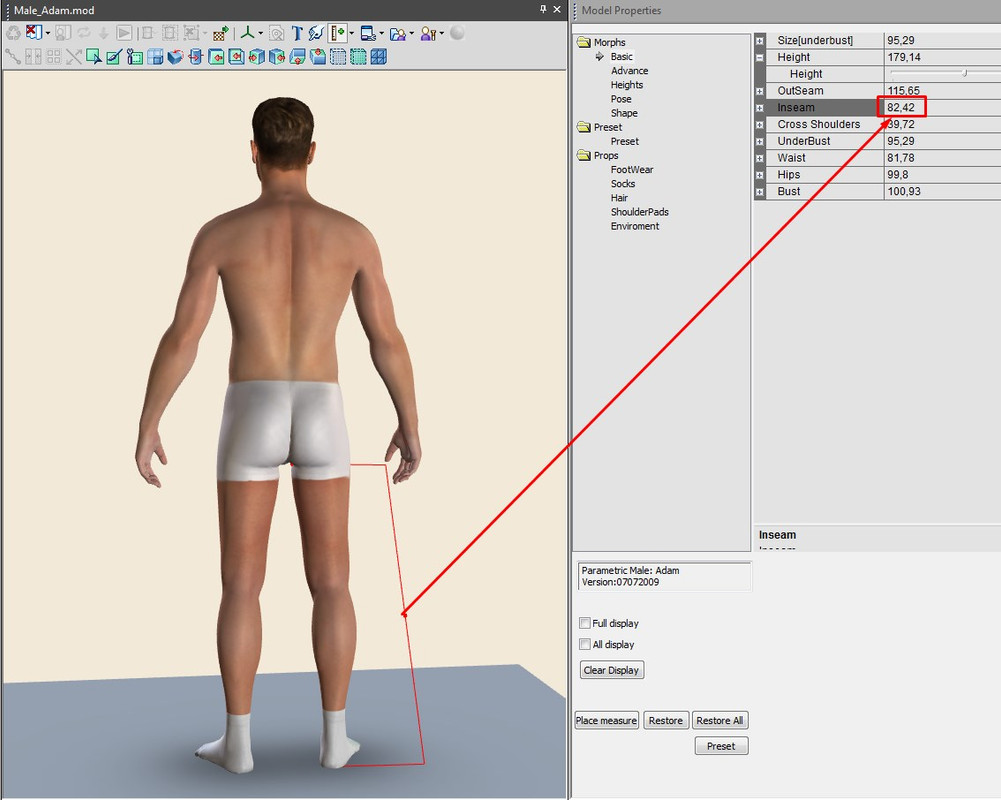1001x800 pixels.
Task: Select the Socks props item
Action: [622, 183]
